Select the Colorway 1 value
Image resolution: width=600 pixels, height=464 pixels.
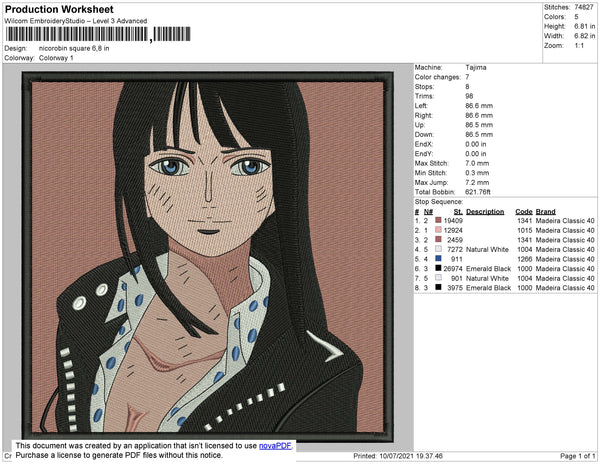click(56, 58)
